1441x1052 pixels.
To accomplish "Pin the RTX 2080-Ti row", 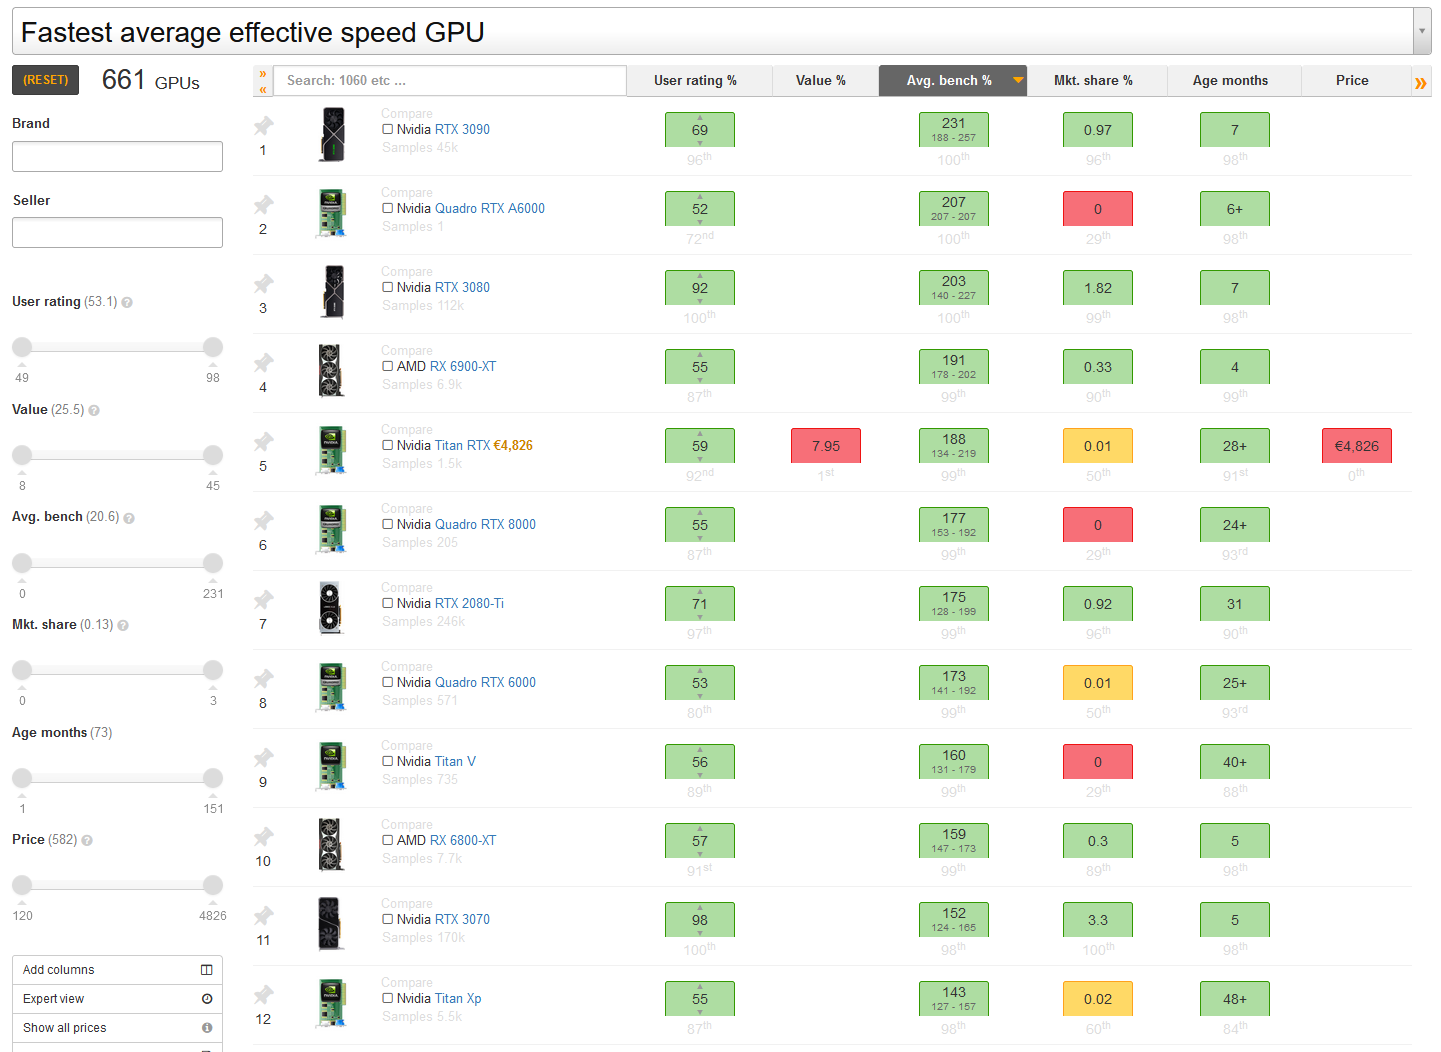I will (263, 599).
